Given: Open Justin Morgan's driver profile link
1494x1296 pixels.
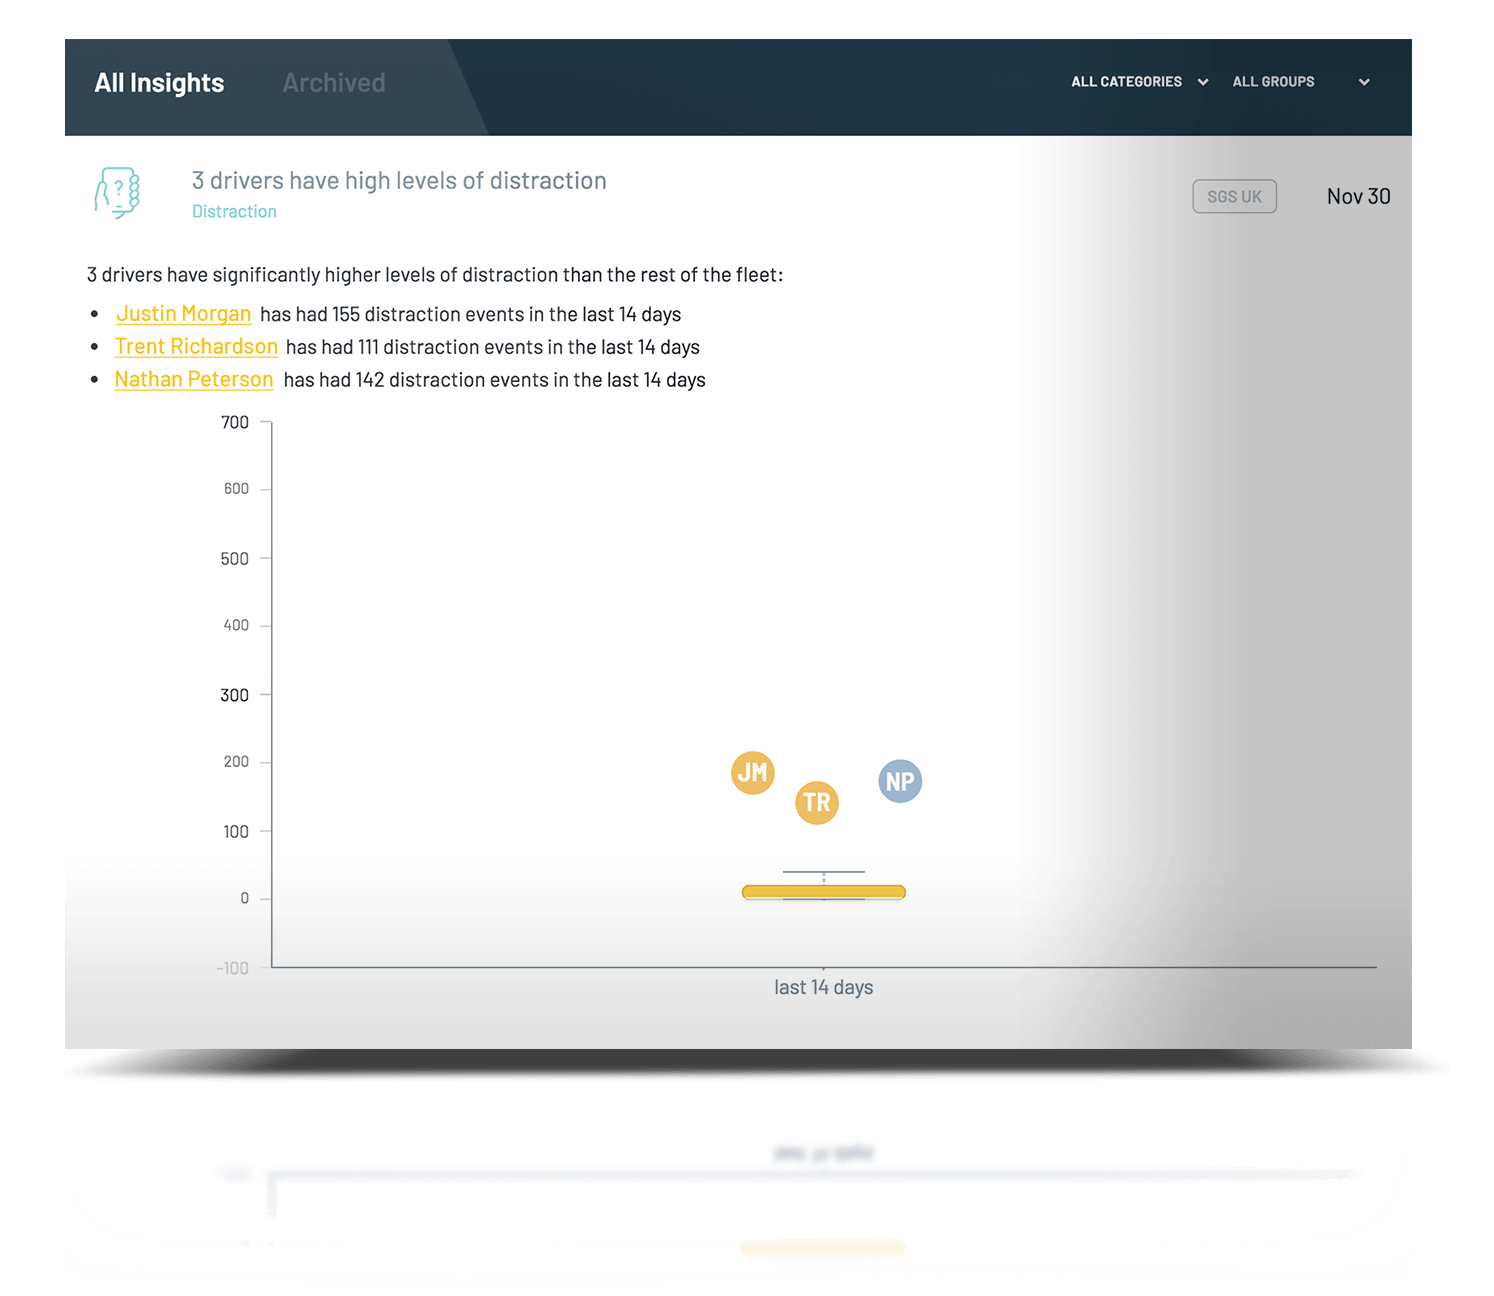Looking at the screenshot, I should (183, 314).
